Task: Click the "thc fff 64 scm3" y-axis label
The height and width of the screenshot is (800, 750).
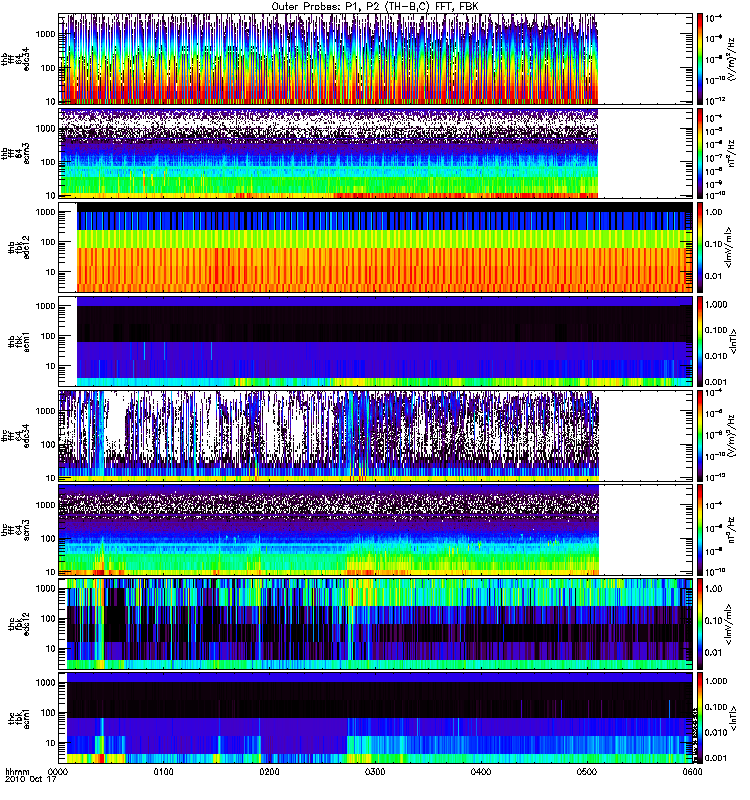Action: point(16,530)
